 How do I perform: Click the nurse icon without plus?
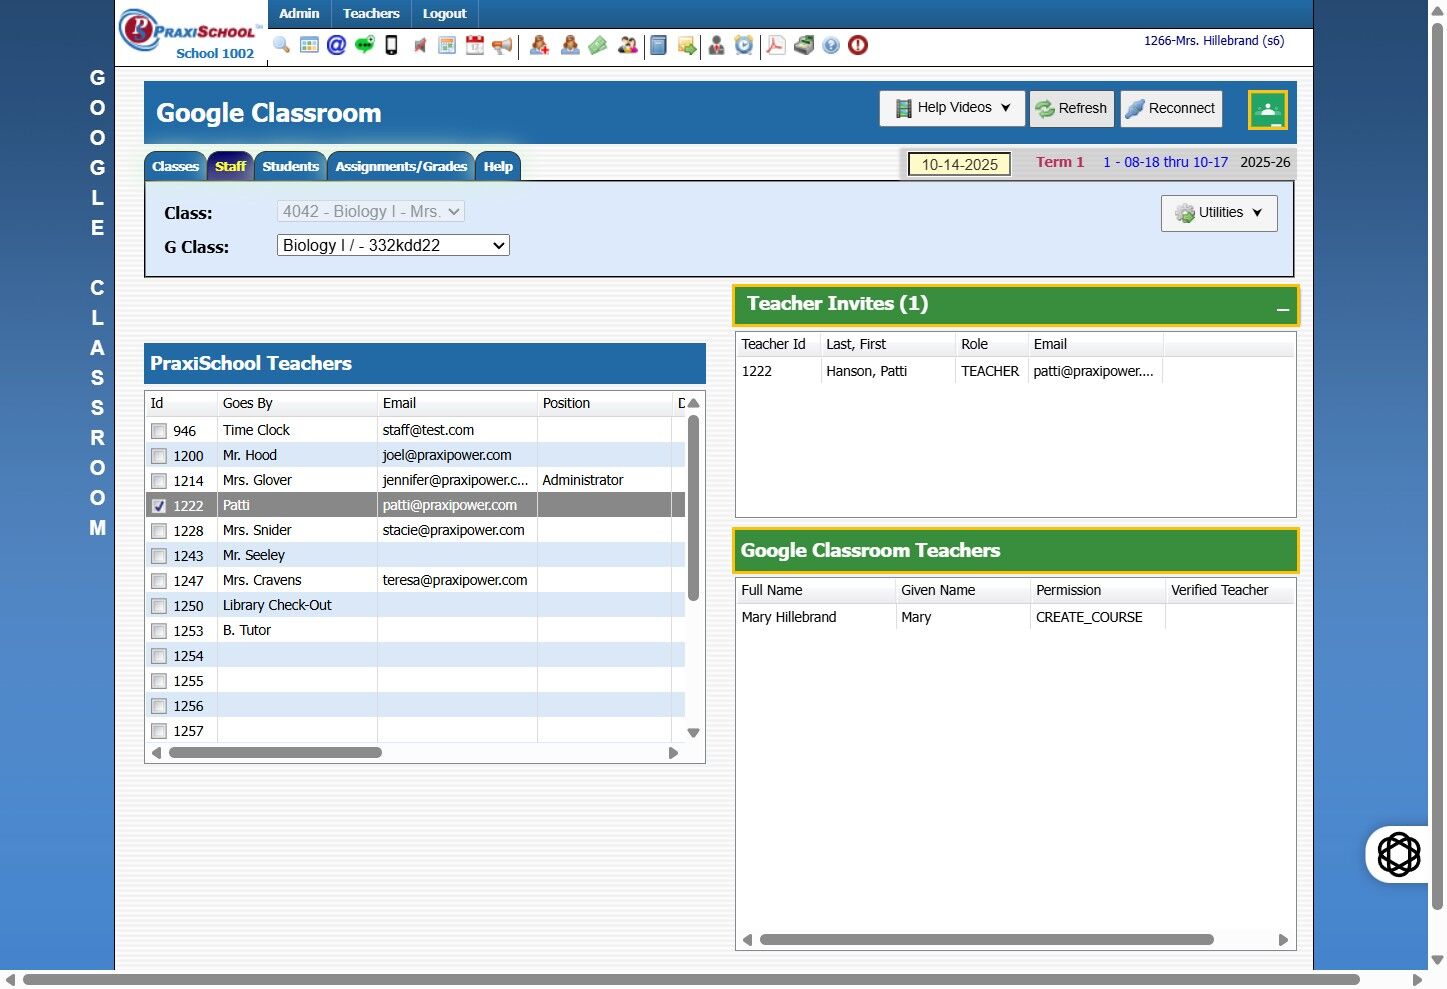[x=570, y=45]
